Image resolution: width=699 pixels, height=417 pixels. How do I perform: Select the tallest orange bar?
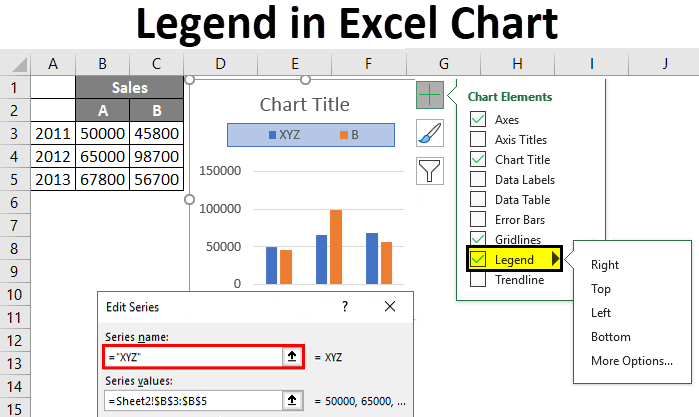336,247
